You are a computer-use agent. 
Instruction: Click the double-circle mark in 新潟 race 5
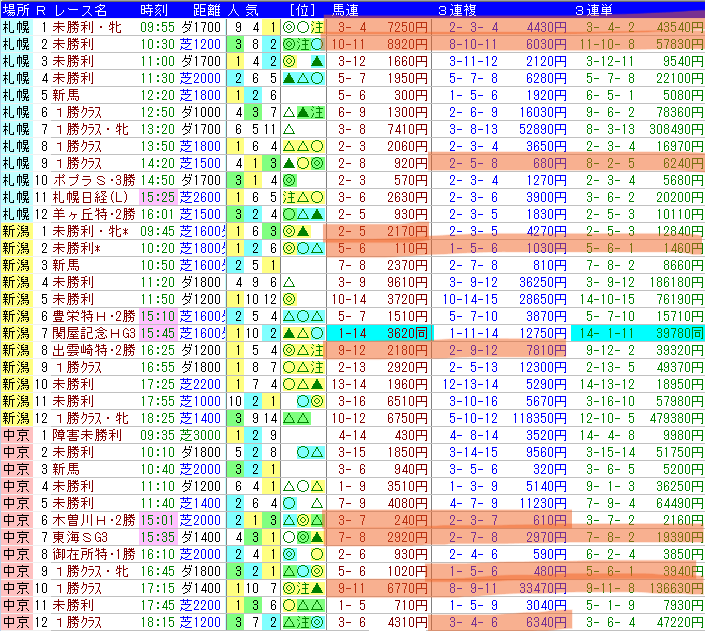289,300
